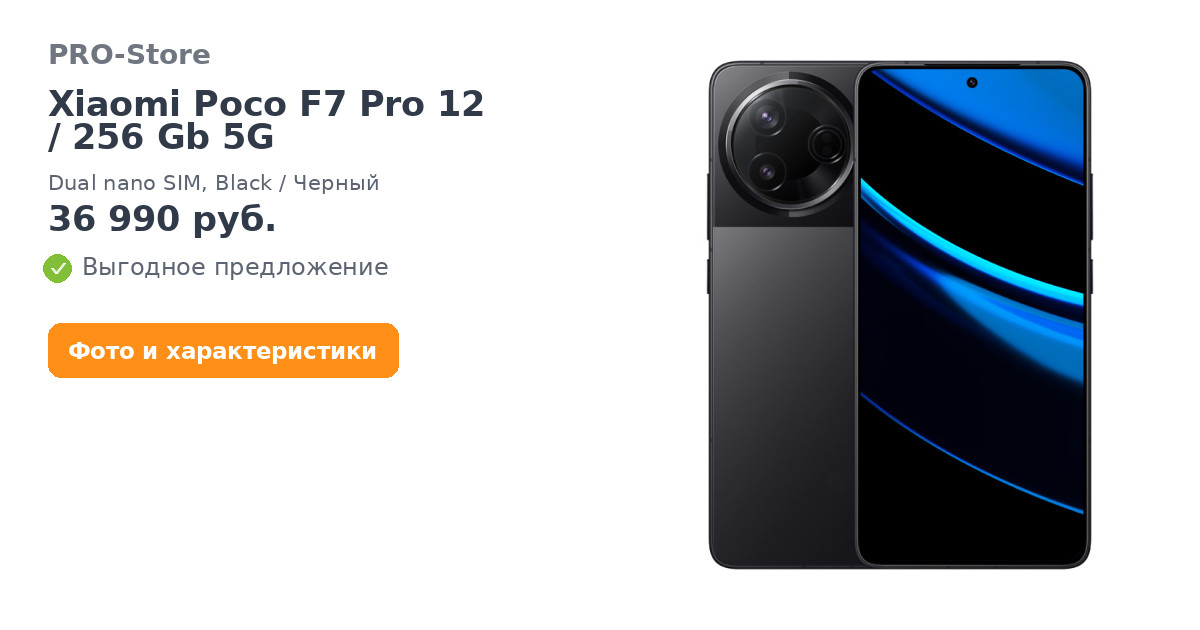Viewport: 1200px width, 630px height.
Task: Select the upper-left rear camera lens
Action: 768,120
